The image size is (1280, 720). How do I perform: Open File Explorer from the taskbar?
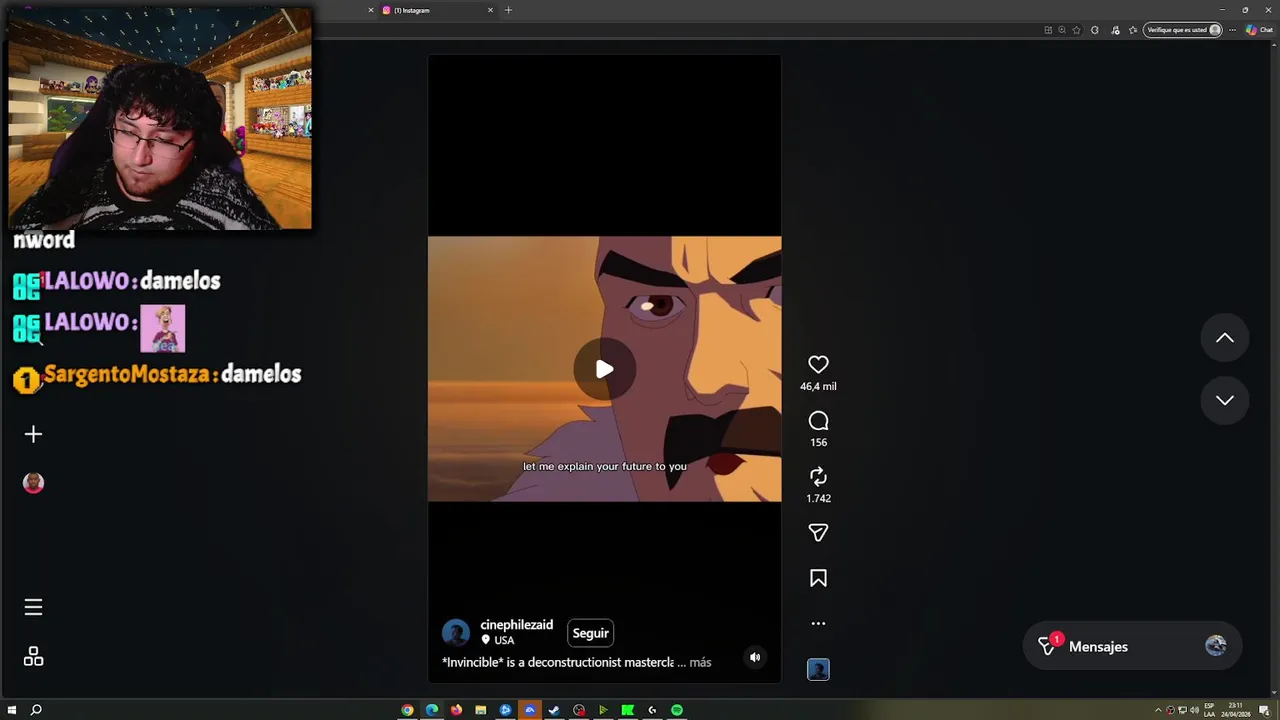pos(481,710)
